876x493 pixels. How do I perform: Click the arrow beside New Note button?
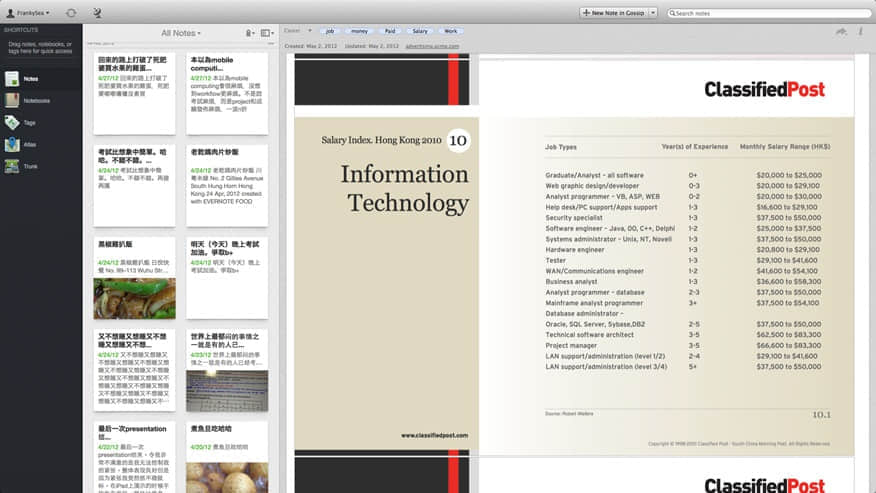click(x=653, y=13)
